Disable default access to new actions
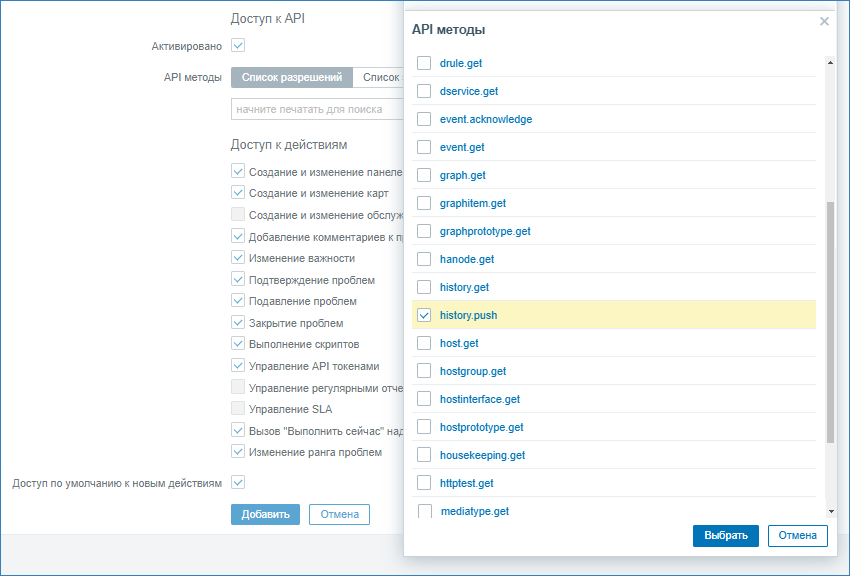This screenshot has height=576, width=850. [x=238, y=483]
